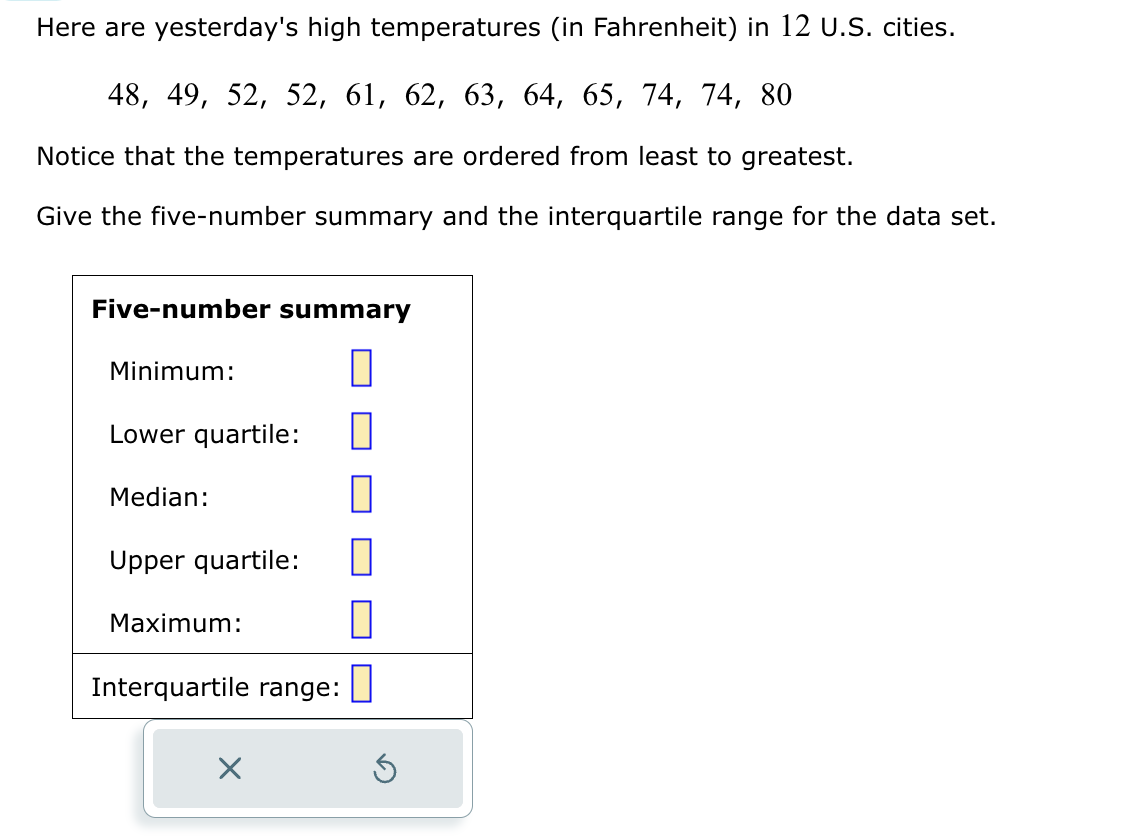Click the Interquartile range input box

pos(362,684)
